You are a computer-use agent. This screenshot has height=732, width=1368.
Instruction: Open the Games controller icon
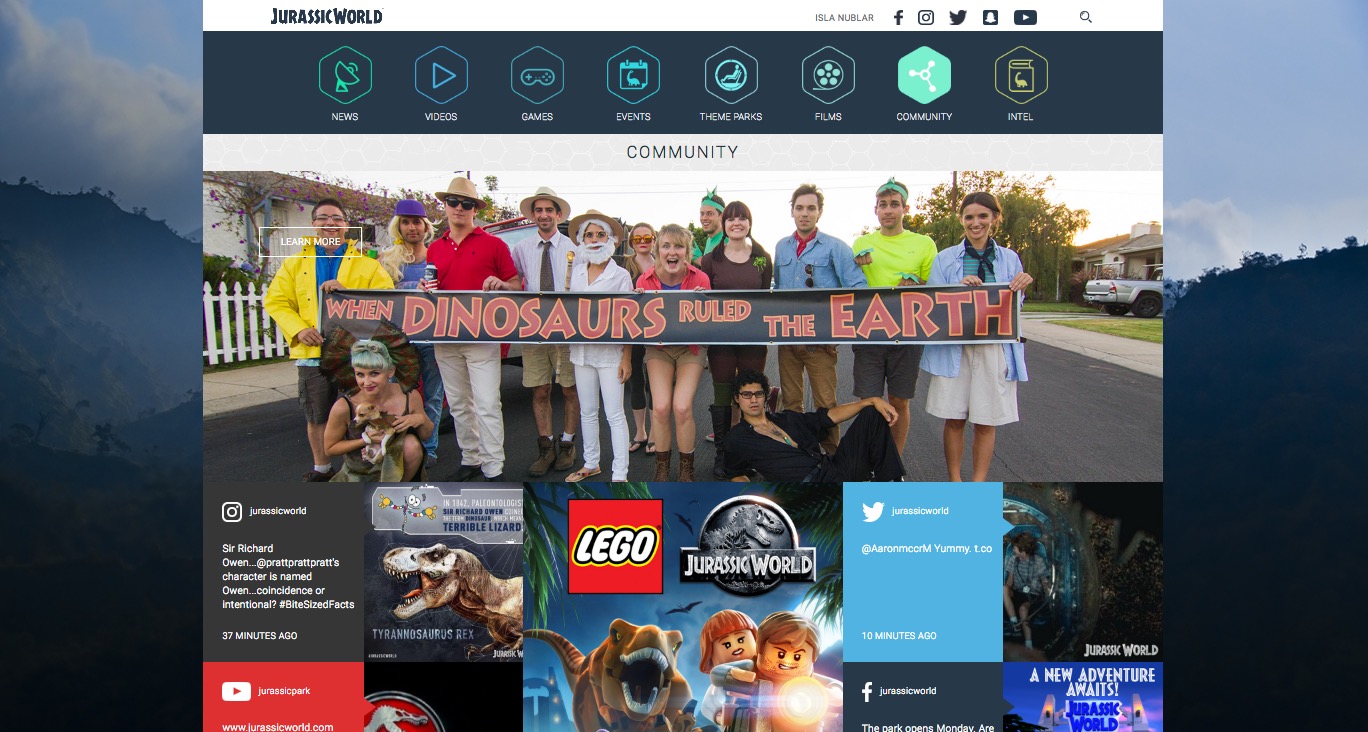[x=537, y=75]
